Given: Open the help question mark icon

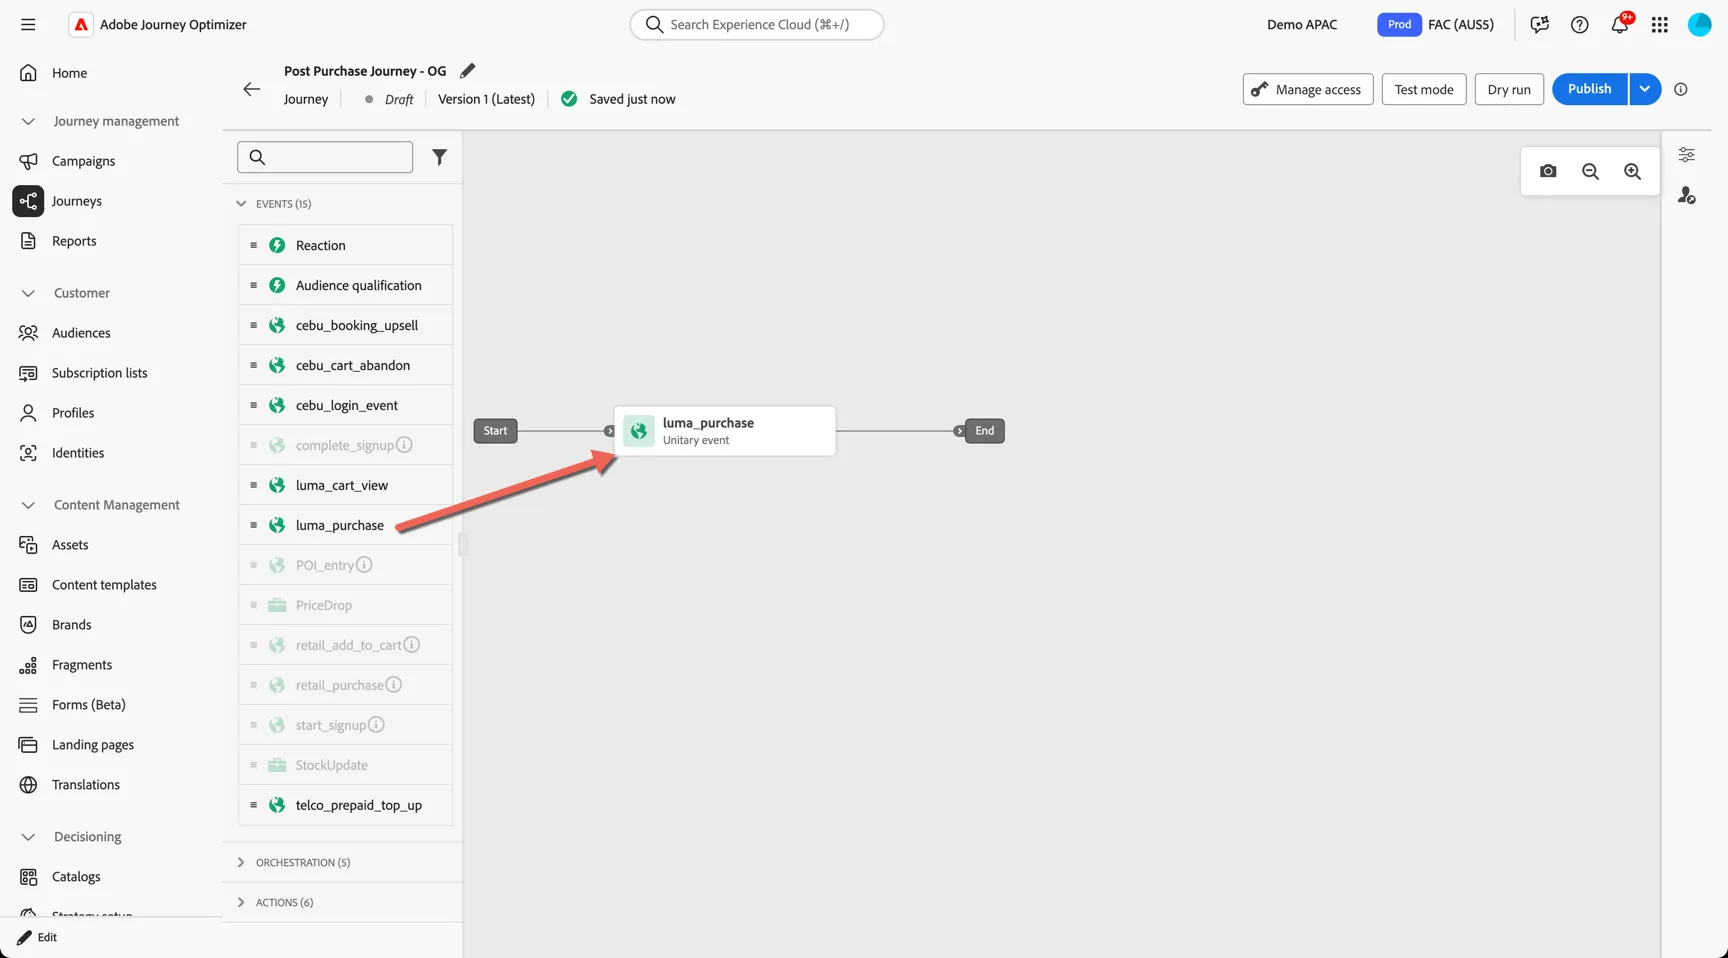Looking at the screenshot, I should (x=1579, y=24).
